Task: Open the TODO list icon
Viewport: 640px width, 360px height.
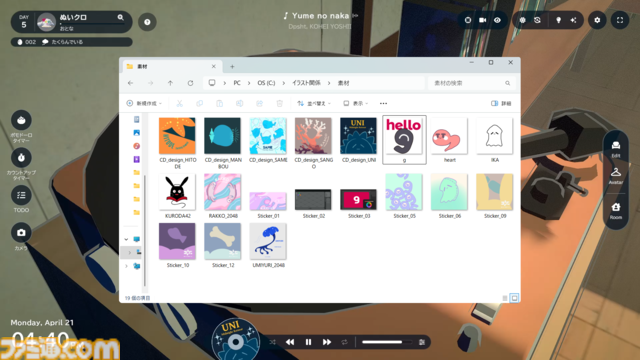Action: click(21, 196)
